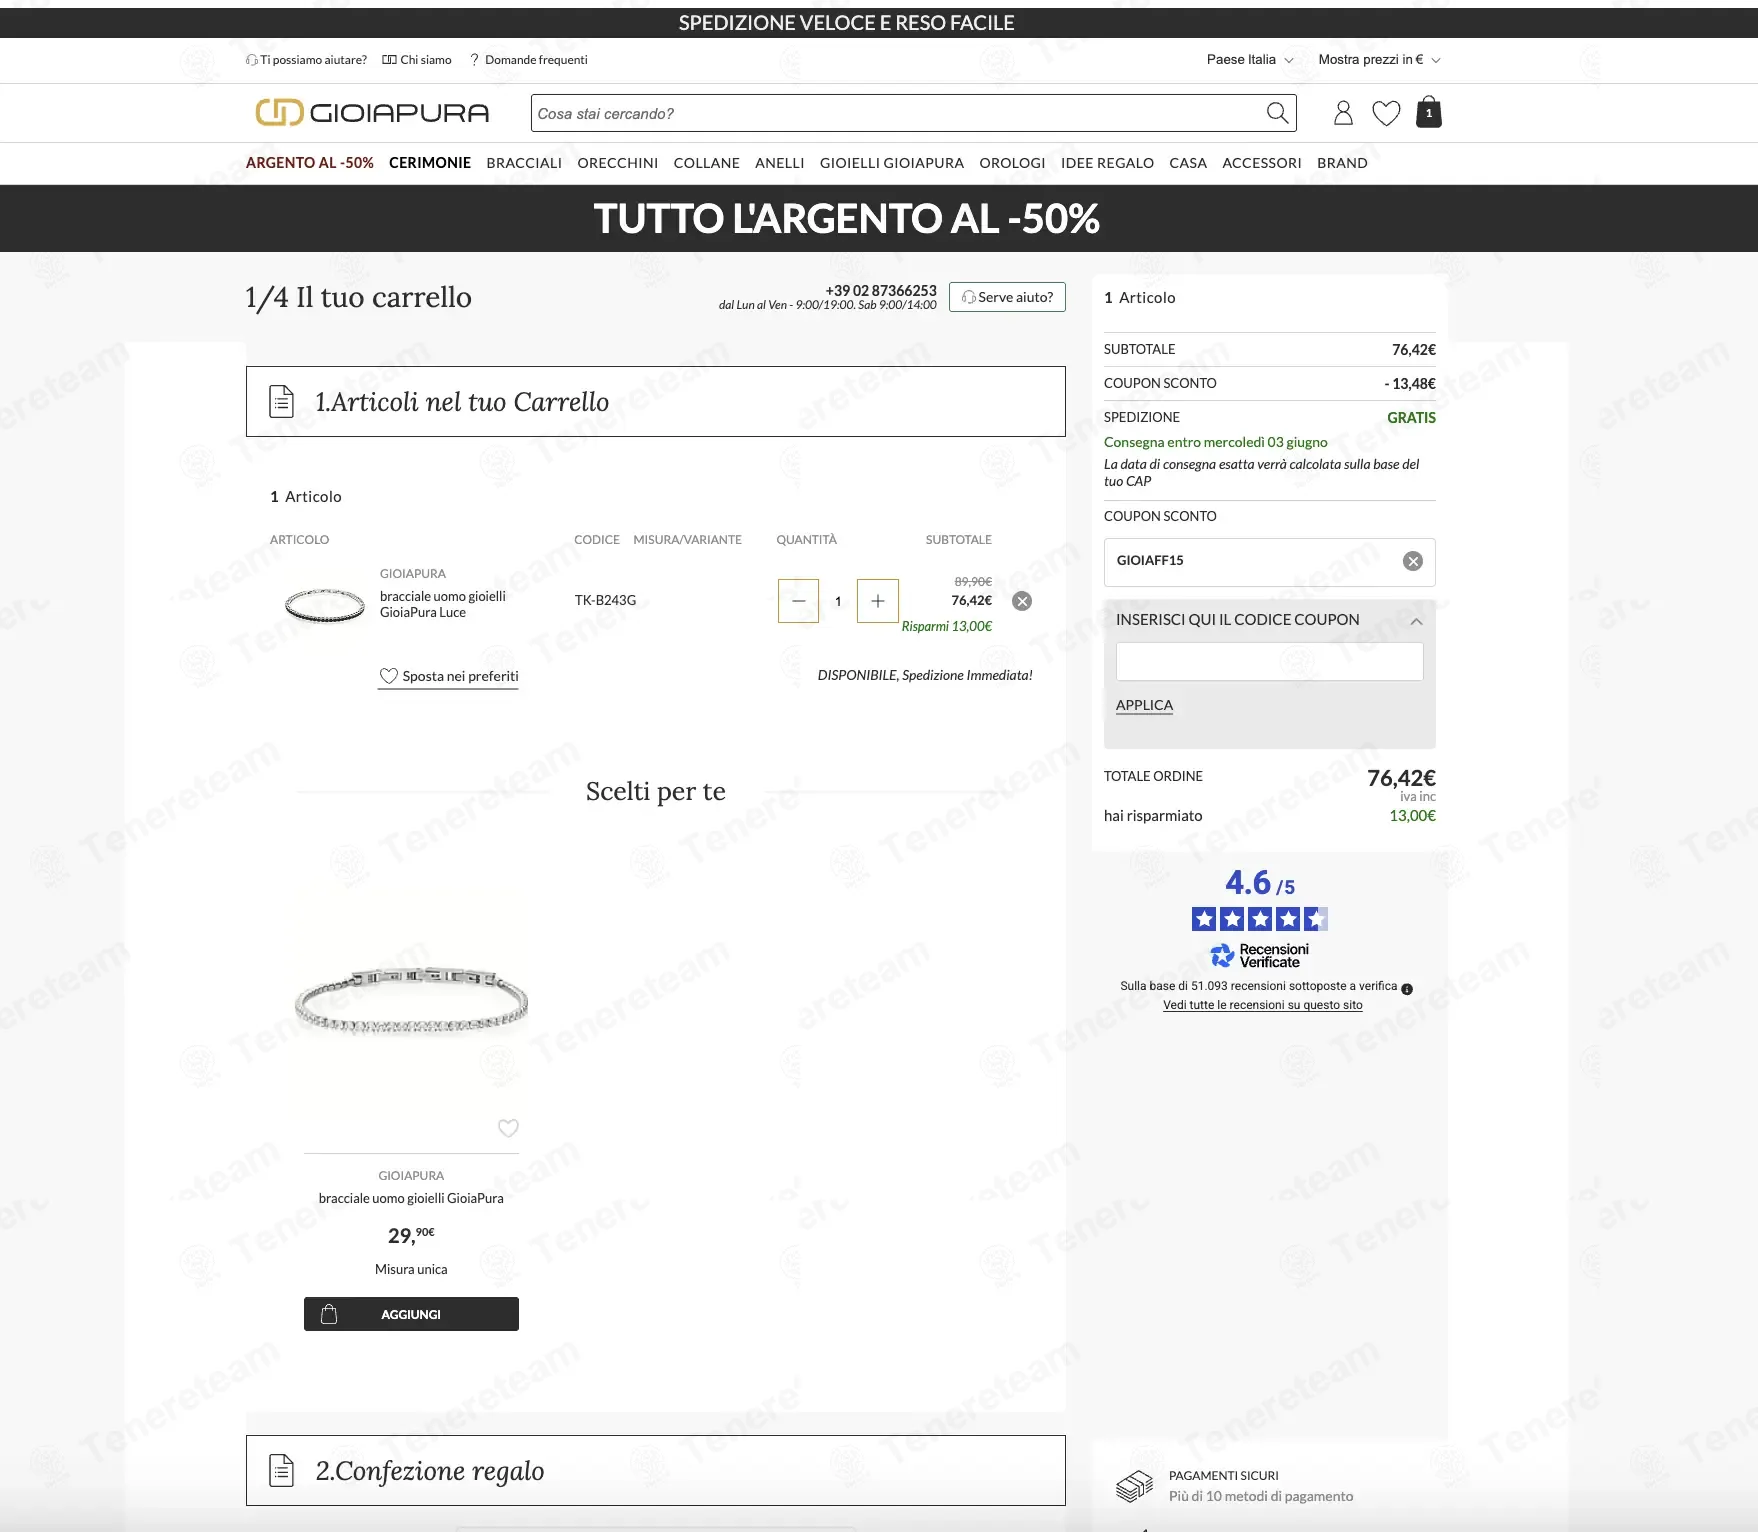Click the 2.Confezione regalo section header

tap(656, 1471)
